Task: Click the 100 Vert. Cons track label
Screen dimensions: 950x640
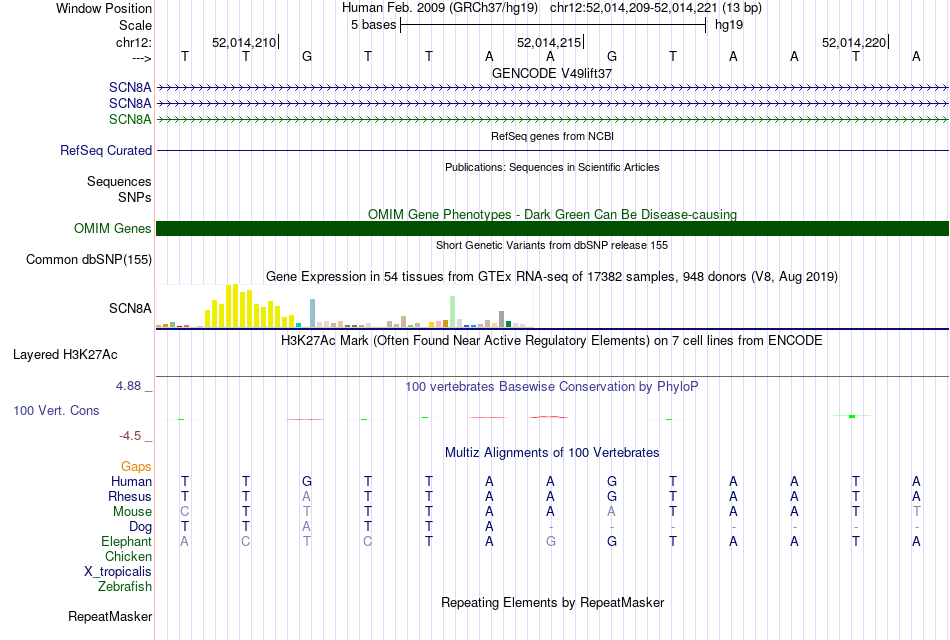Action: pos(56,410)
